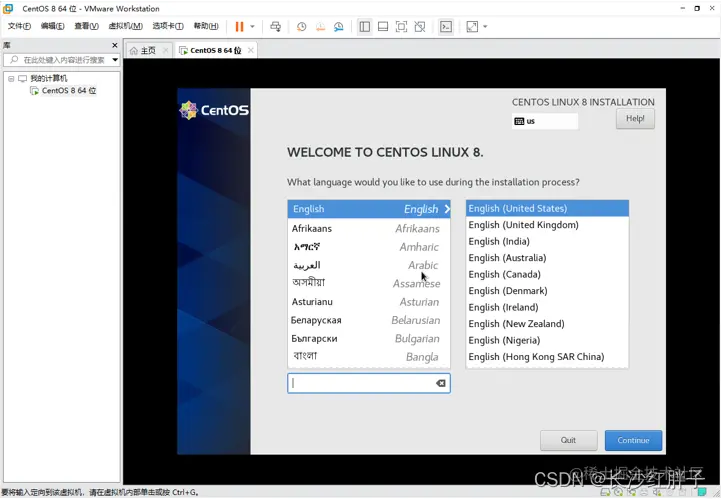Viewport: 721px width, 499px height.
Task: Select Assamese in the language list
Action: pyautogui.click(x=369, y=283)
